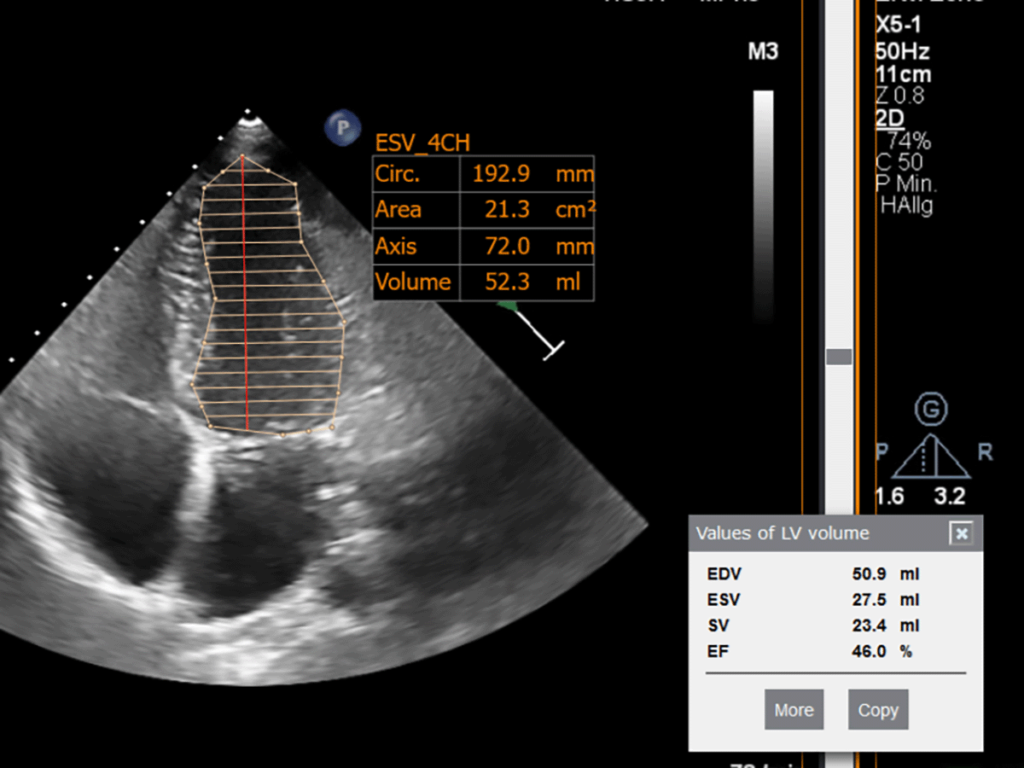This screenshot has height=768, width=1024.
Task: Select the Circ. 192.9 mm value
Action: coord(501,174)
